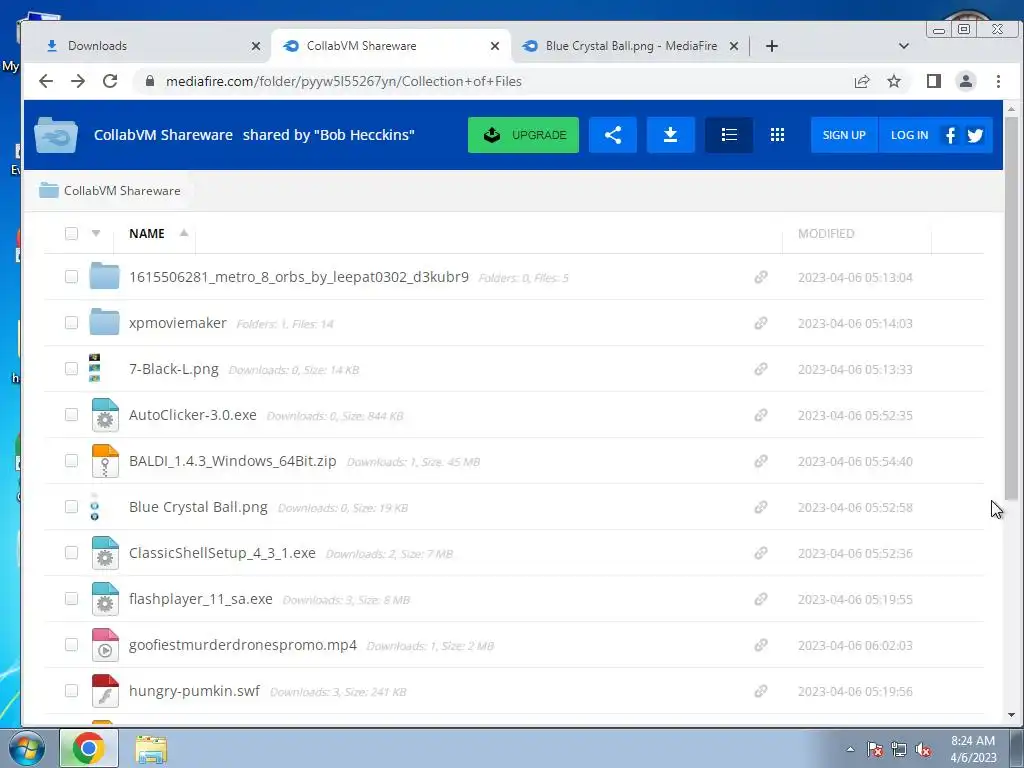
Task: Open the Chrome profile icon
Action: 966,81
